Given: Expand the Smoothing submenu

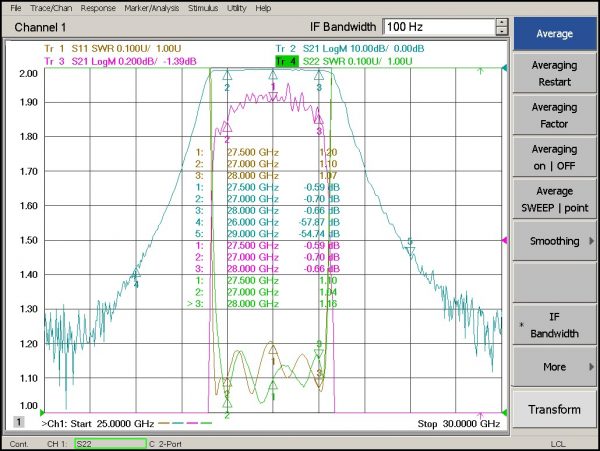Looking at the screenshot, I should point(554,241).
